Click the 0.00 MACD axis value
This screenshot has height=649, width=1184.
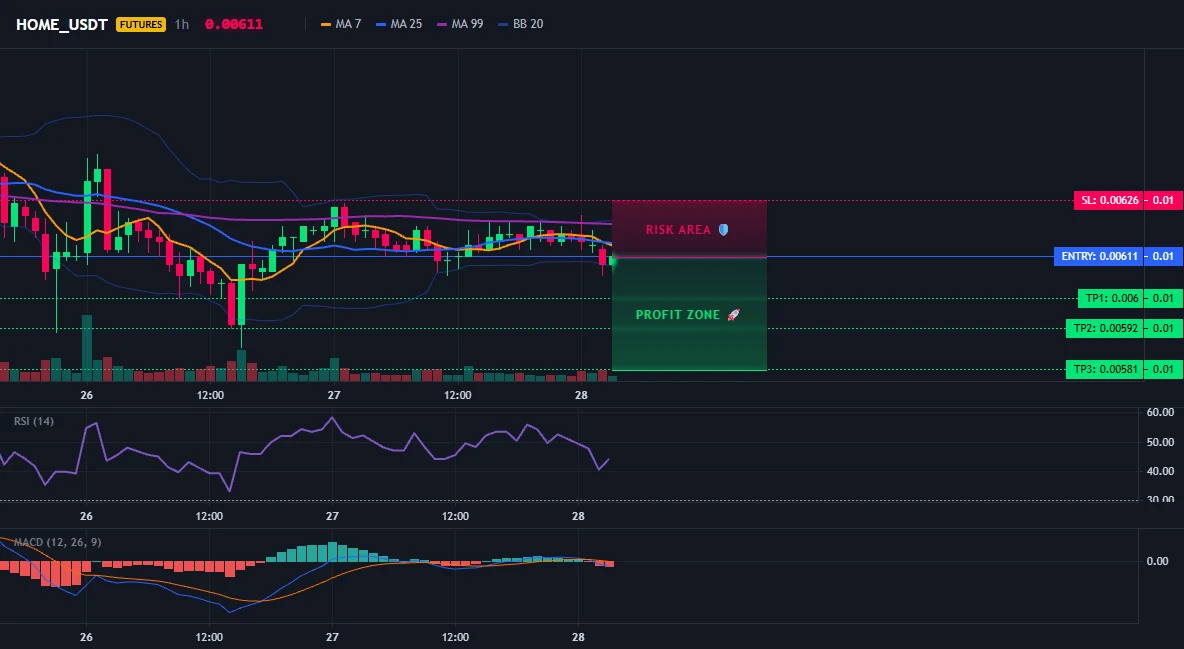point(1158,561)
